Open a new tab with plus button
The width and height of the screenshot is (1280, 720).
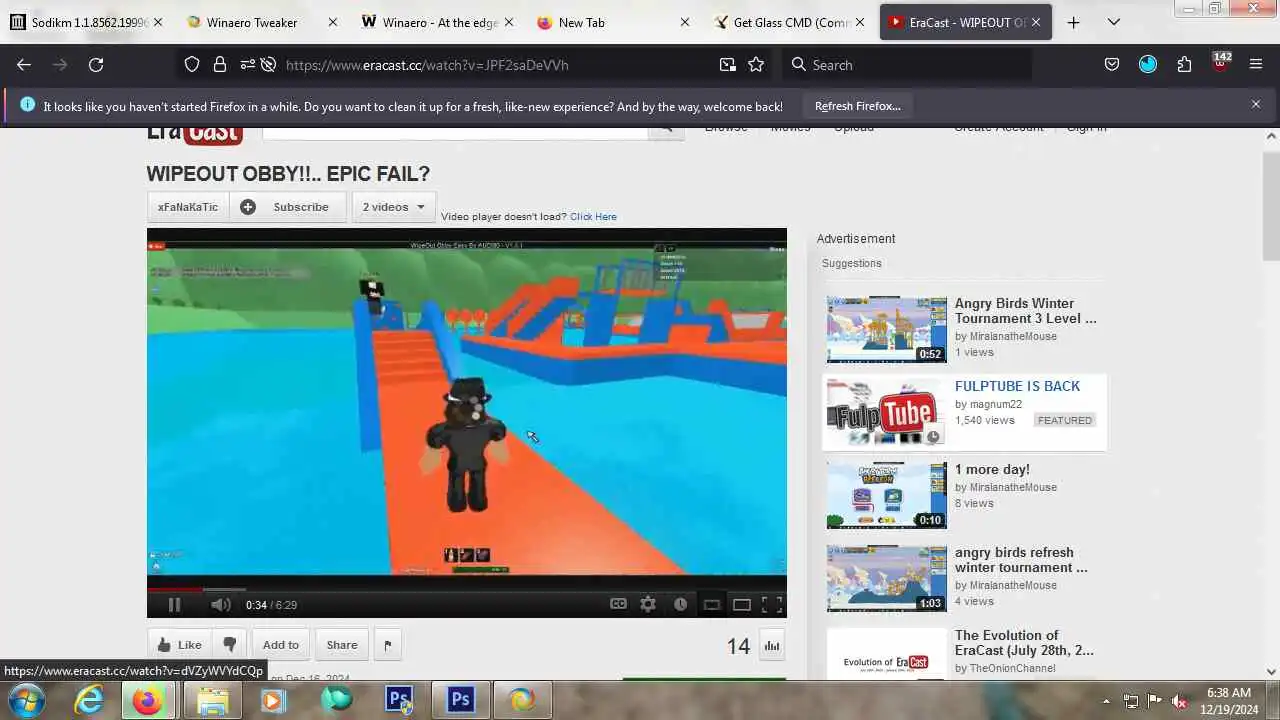click(x=1073, y=22)
